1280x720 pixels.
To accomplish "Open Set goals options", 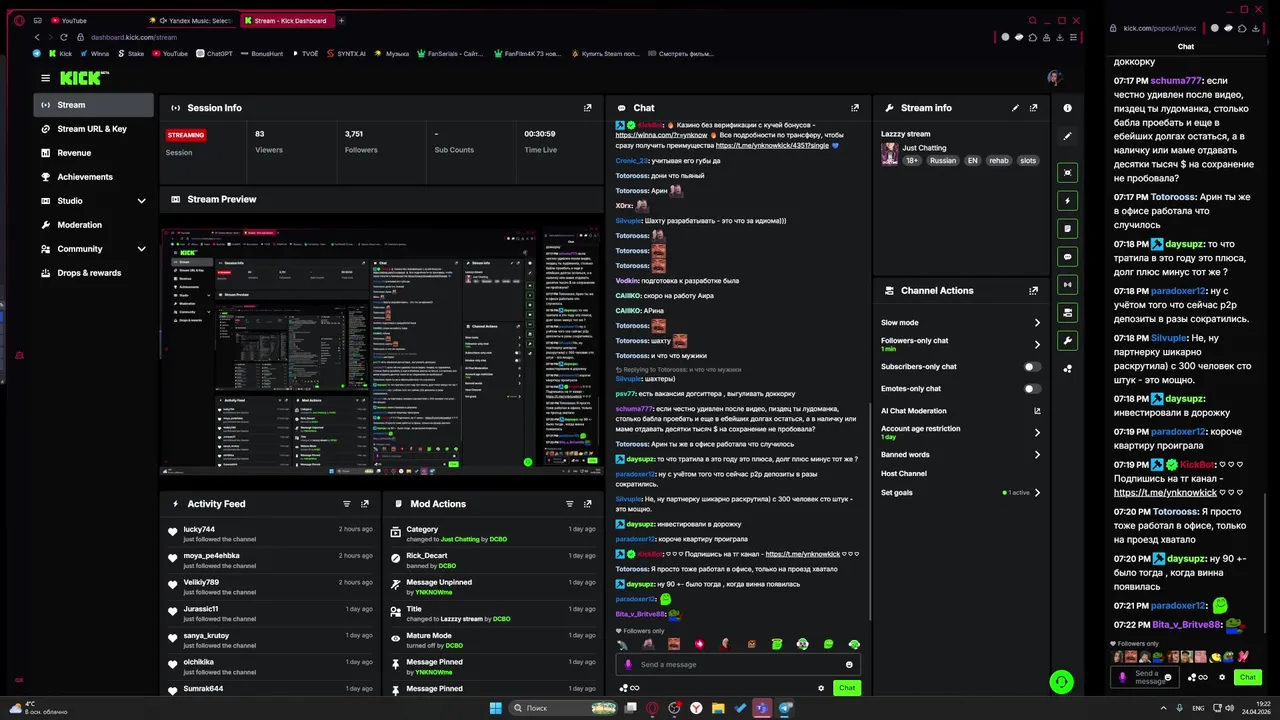I will (961, 493).
